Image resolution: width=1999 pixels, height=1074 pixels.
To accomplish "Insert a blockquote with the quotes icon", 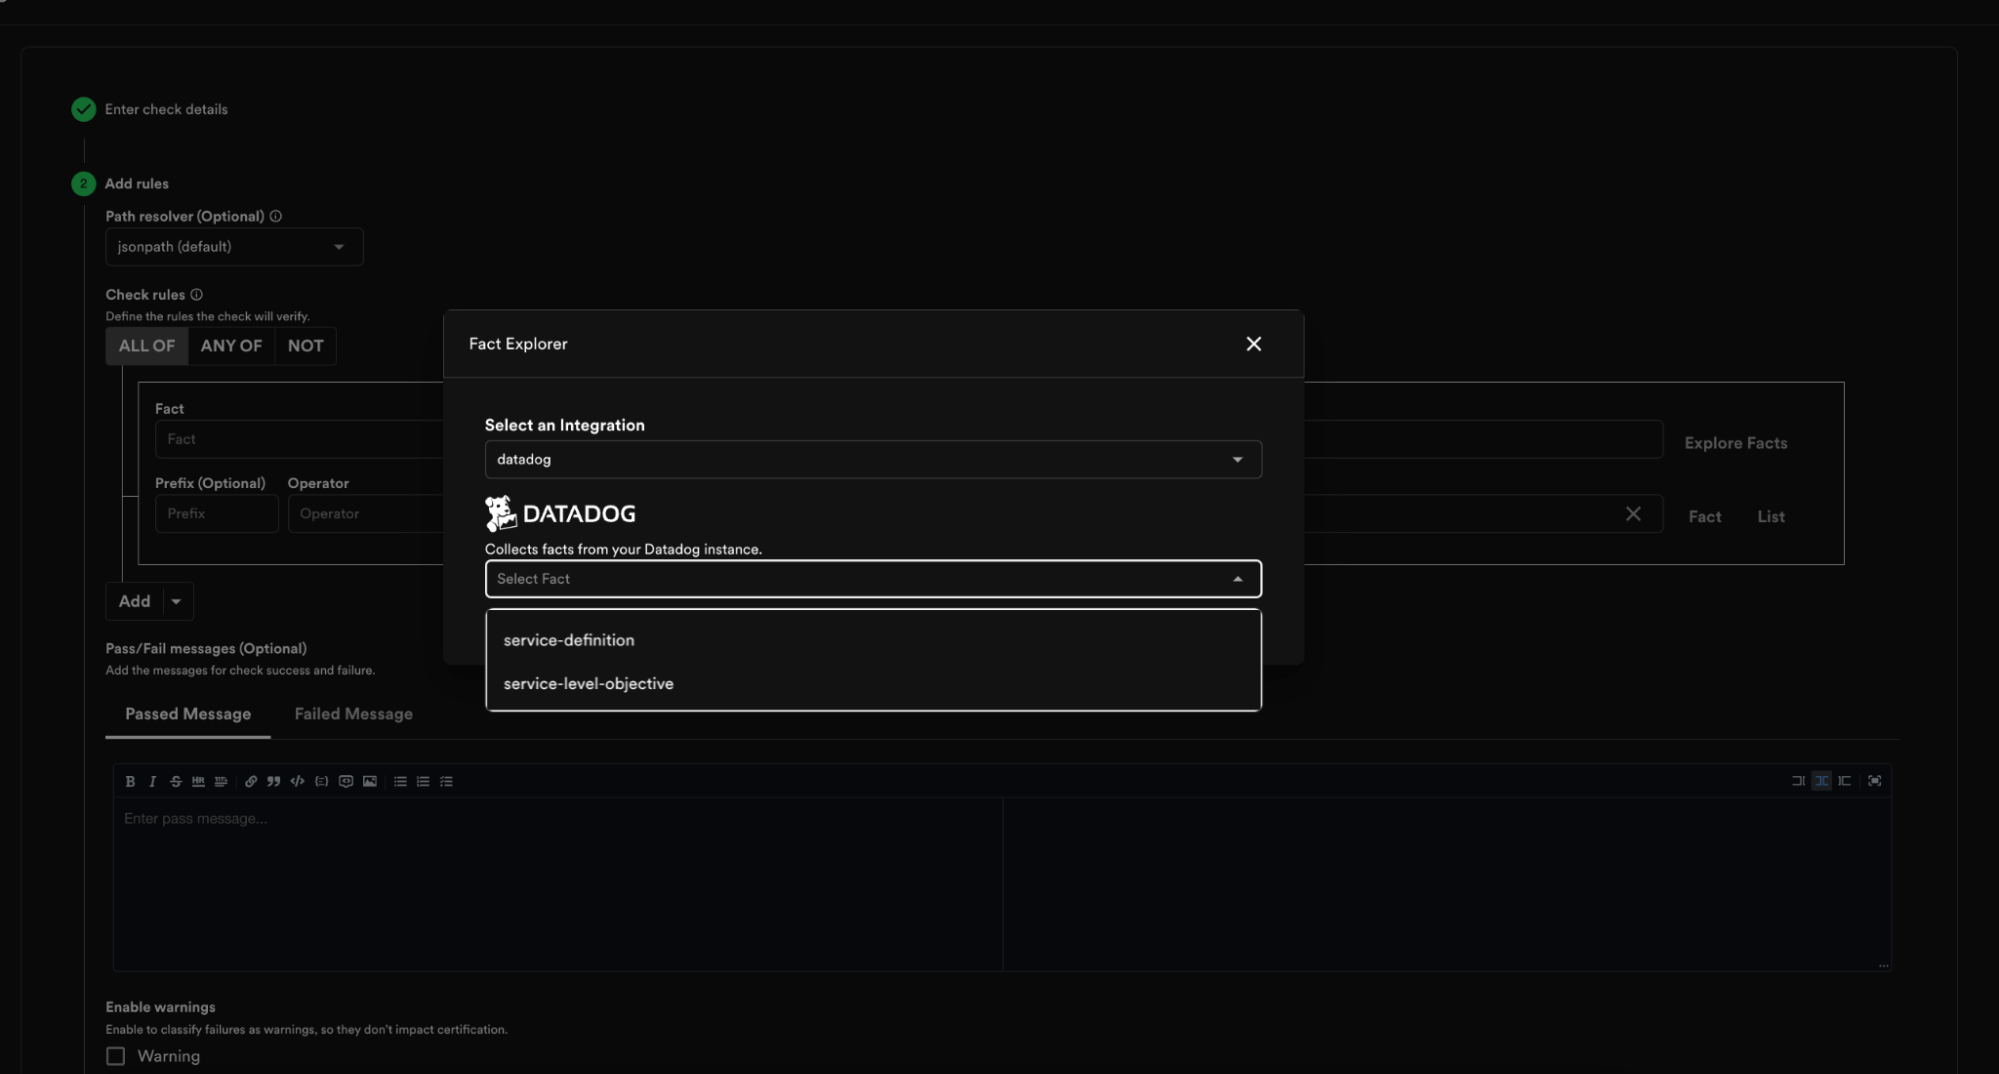I will [x=273, y=781].
